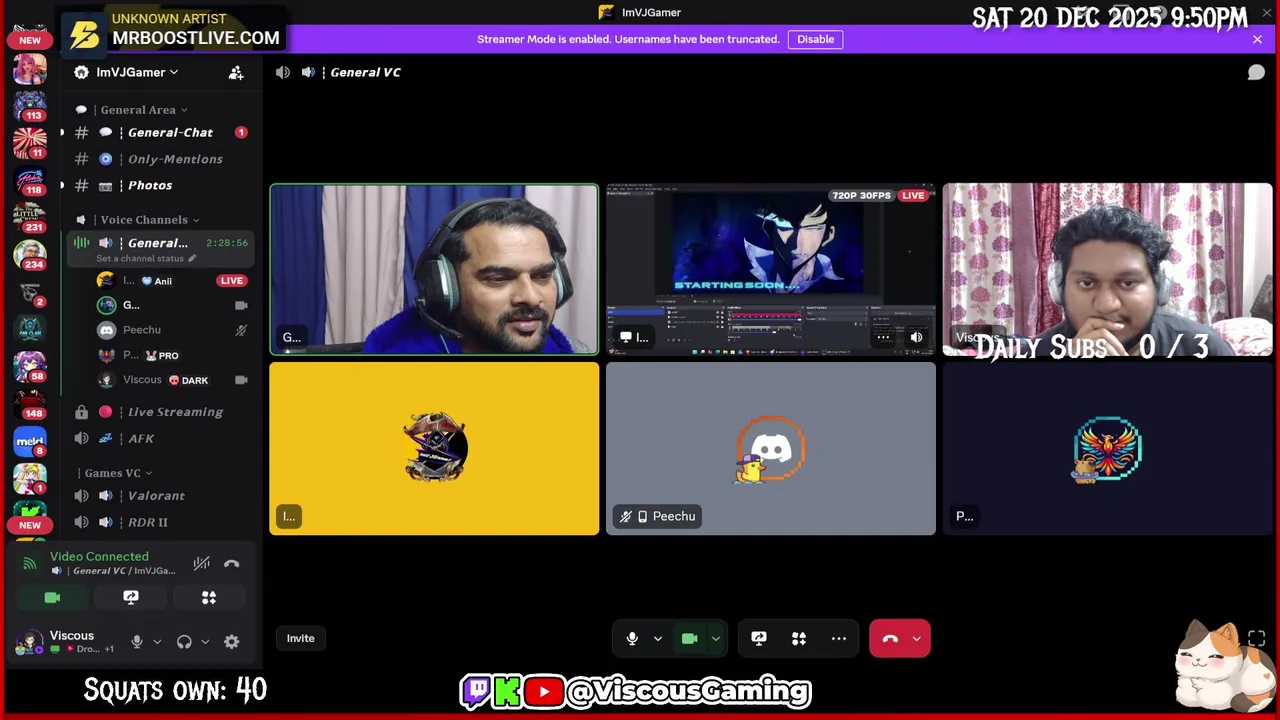The height and width of the screenshot is (720, 1280).
Task: Open input device arrow in user panel
Action: 157,642
